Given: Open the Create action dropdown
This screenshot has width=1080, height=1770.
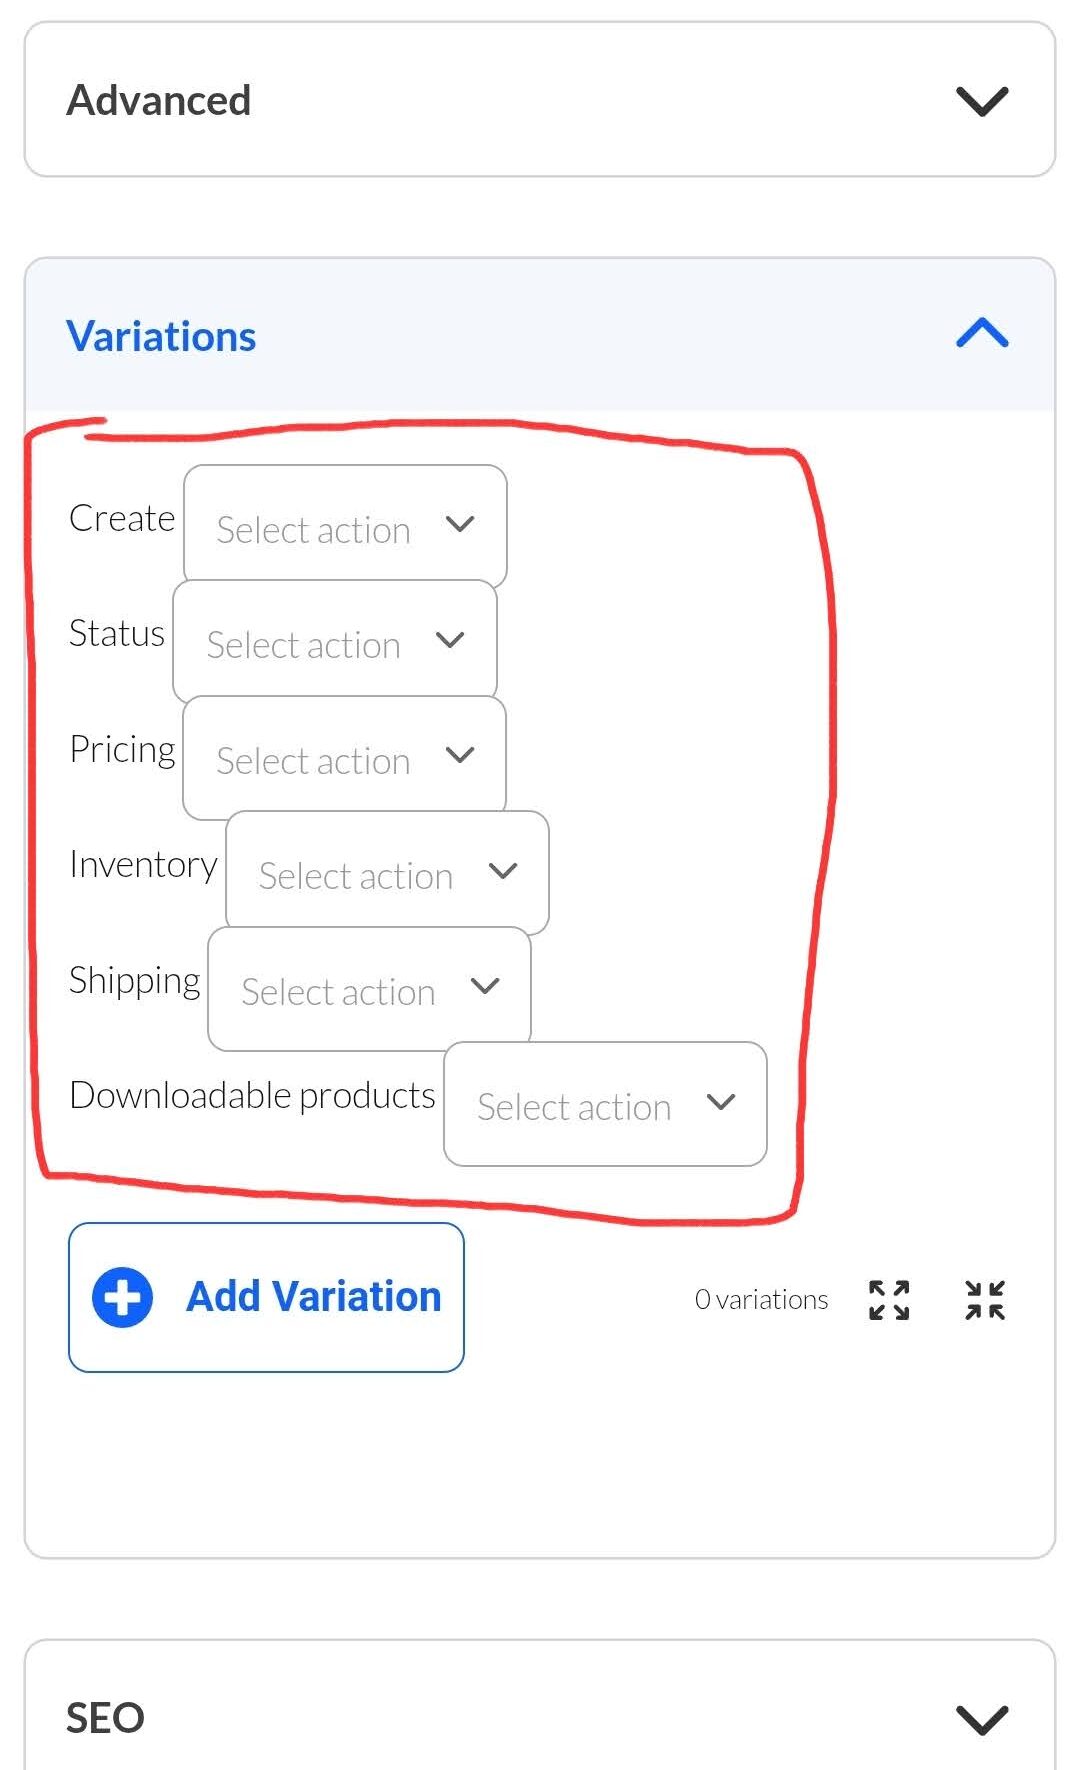Looking at the screenshot, I should click(x=345, y=527).
